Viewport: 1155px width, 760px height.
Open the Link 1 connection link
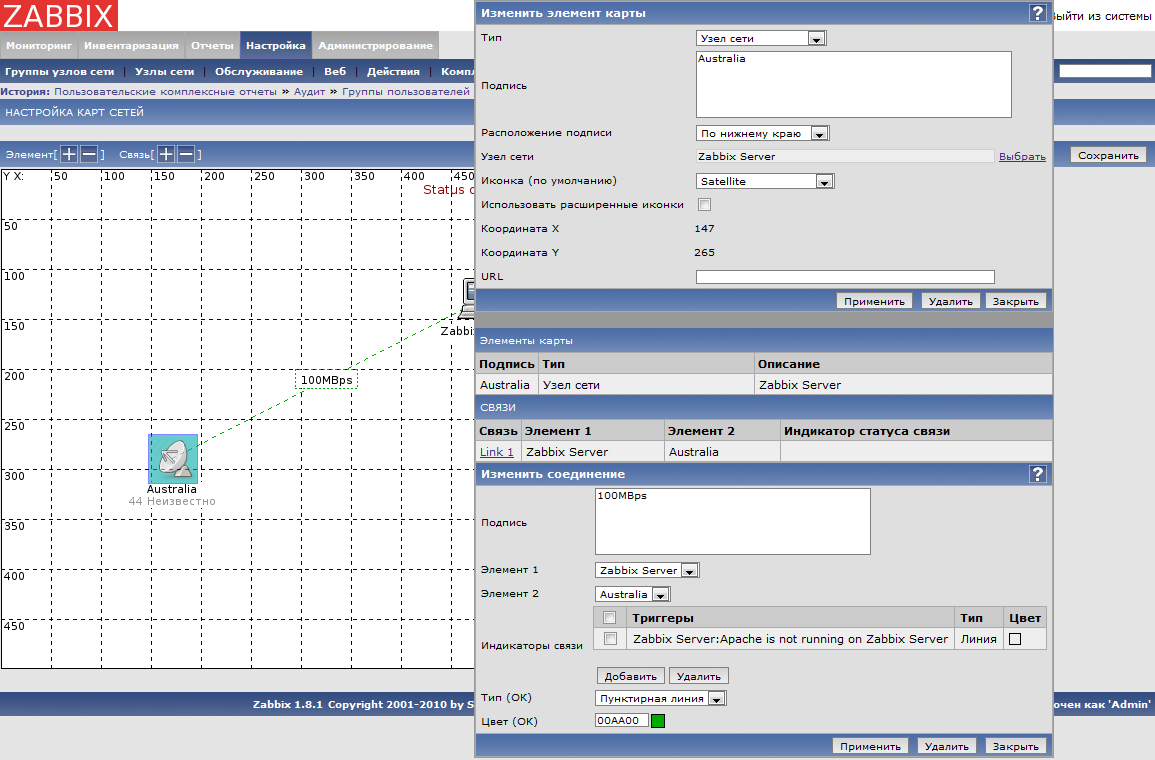496,452
